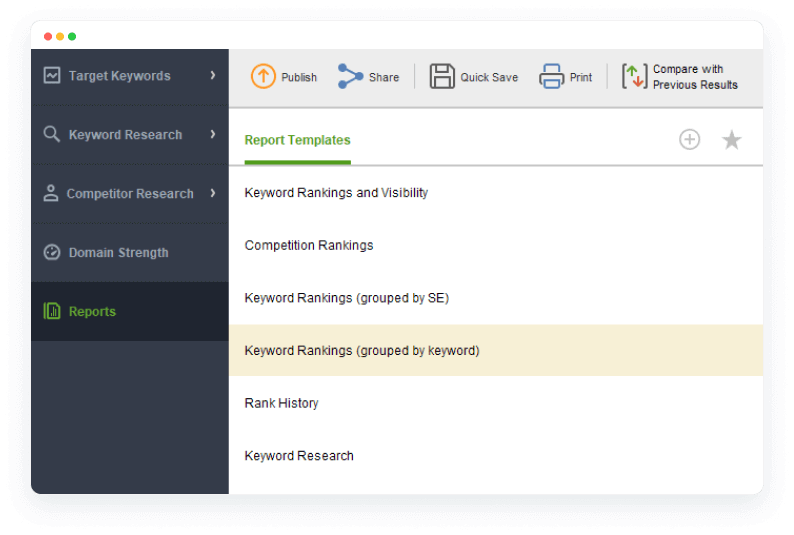
Task: Switch to the Report Templates tab
Action: point(297,140)
